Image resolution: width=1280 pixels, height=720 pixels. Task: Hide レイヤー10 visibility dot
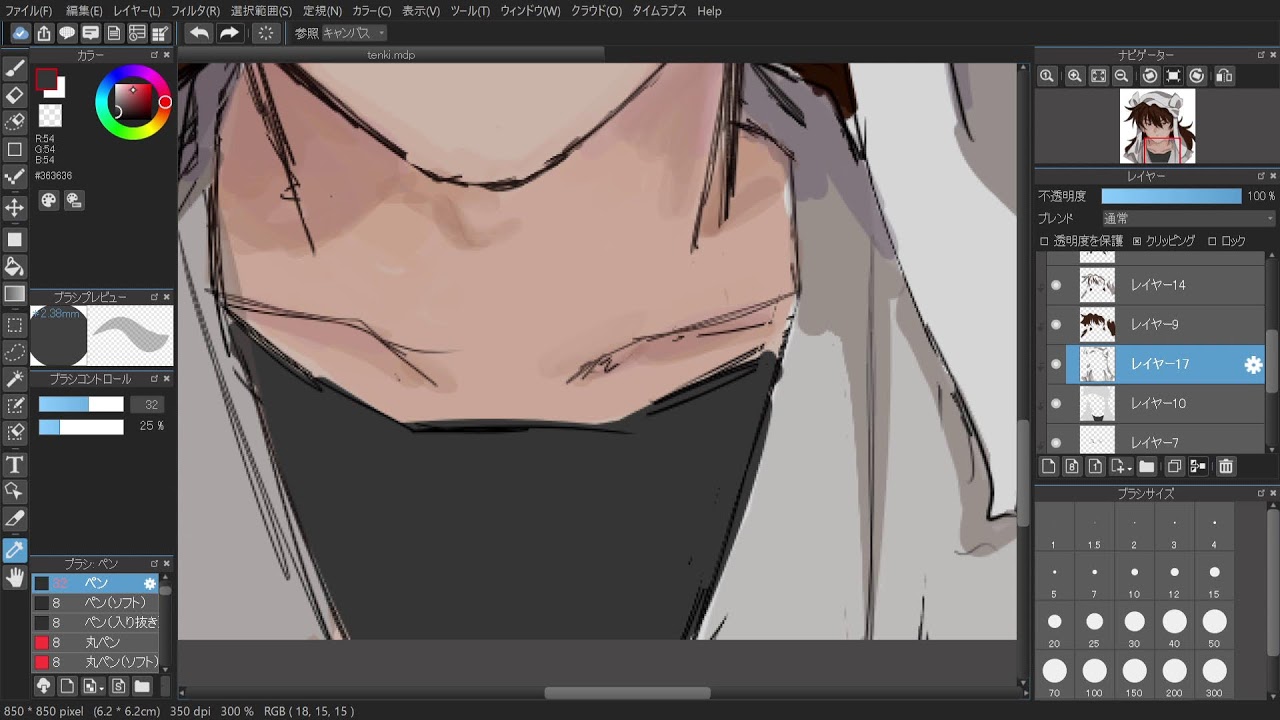point(1055,403)
